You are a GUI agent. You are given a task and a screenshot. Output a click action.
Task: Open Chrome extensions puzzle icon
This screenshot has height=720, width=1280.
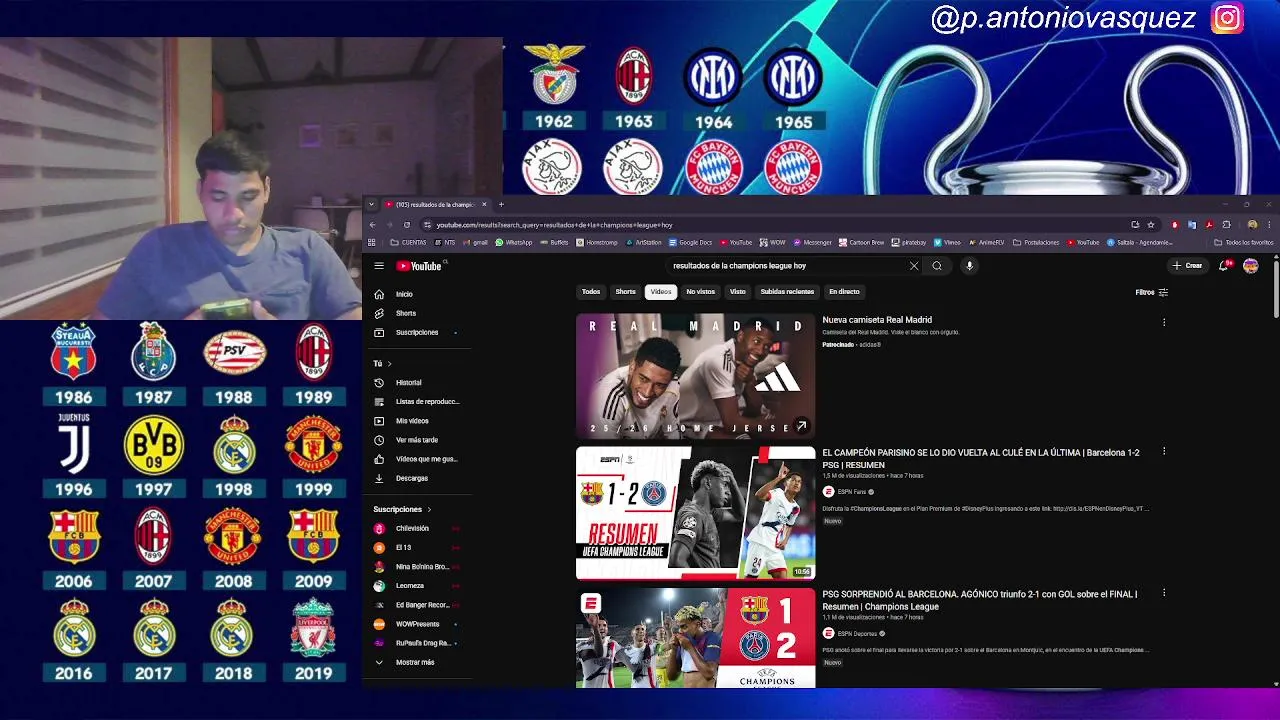[x=1226, y=225]
